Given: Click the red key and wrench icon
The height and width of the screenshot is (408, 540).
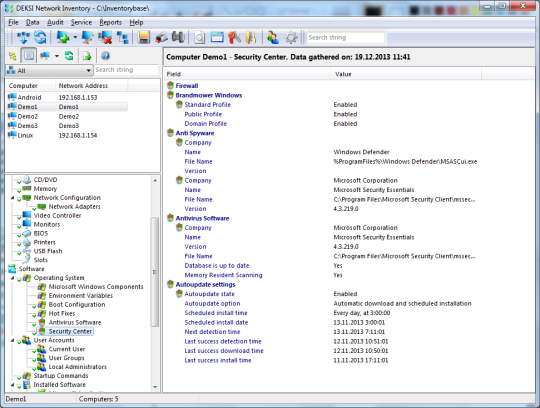Looking at the screenshot, I should pos(235,37).
